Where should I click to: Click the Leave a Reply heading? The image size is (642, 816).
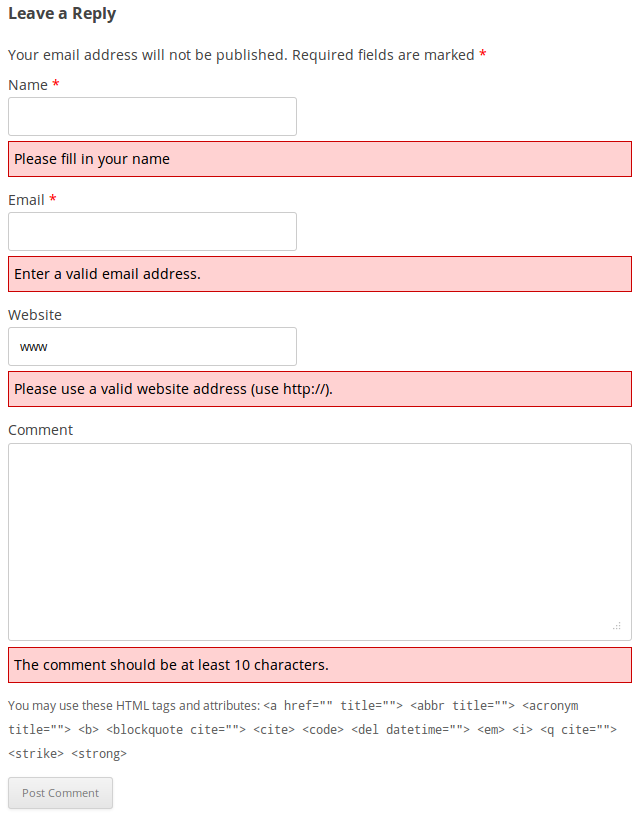62,14
